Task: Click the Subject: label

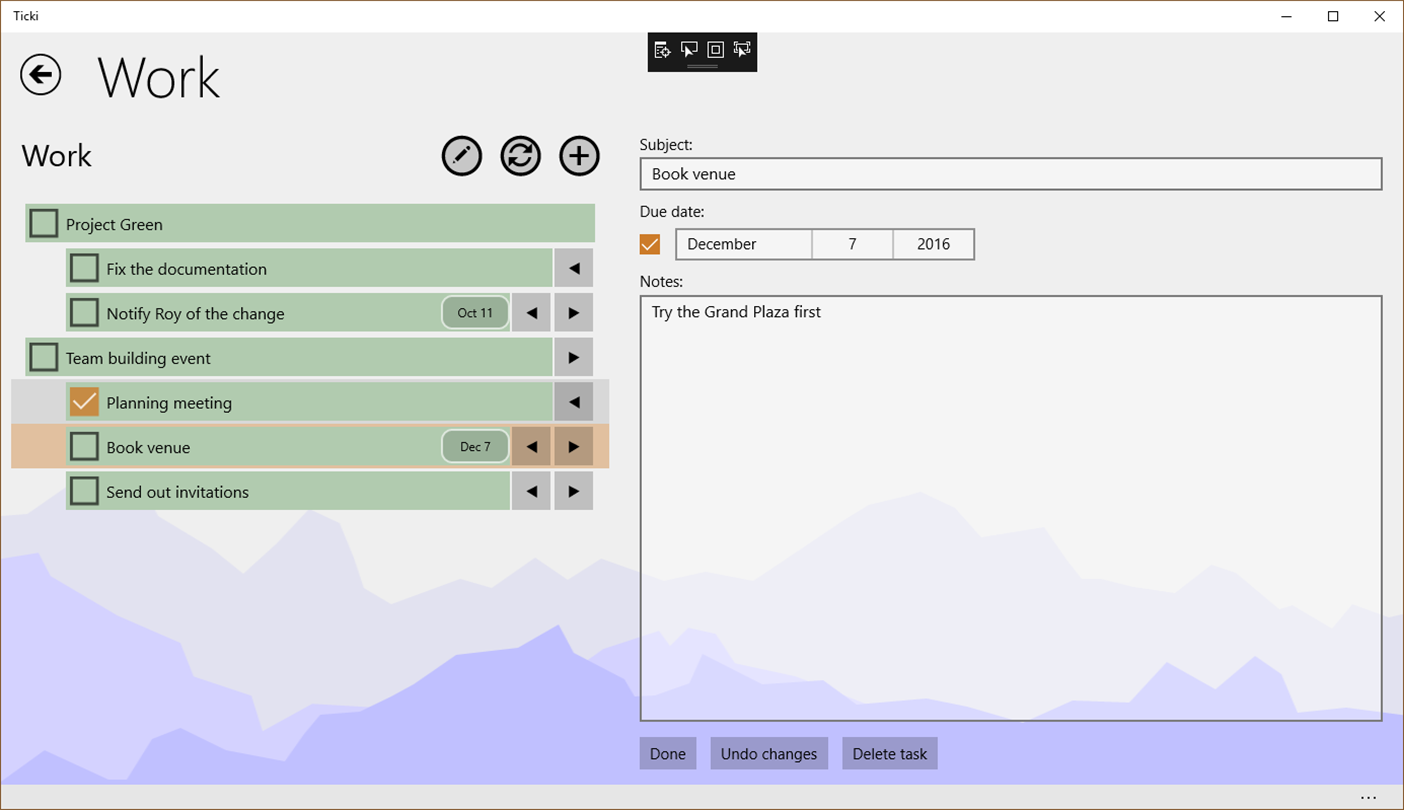Action: click(x=666, y=145)
